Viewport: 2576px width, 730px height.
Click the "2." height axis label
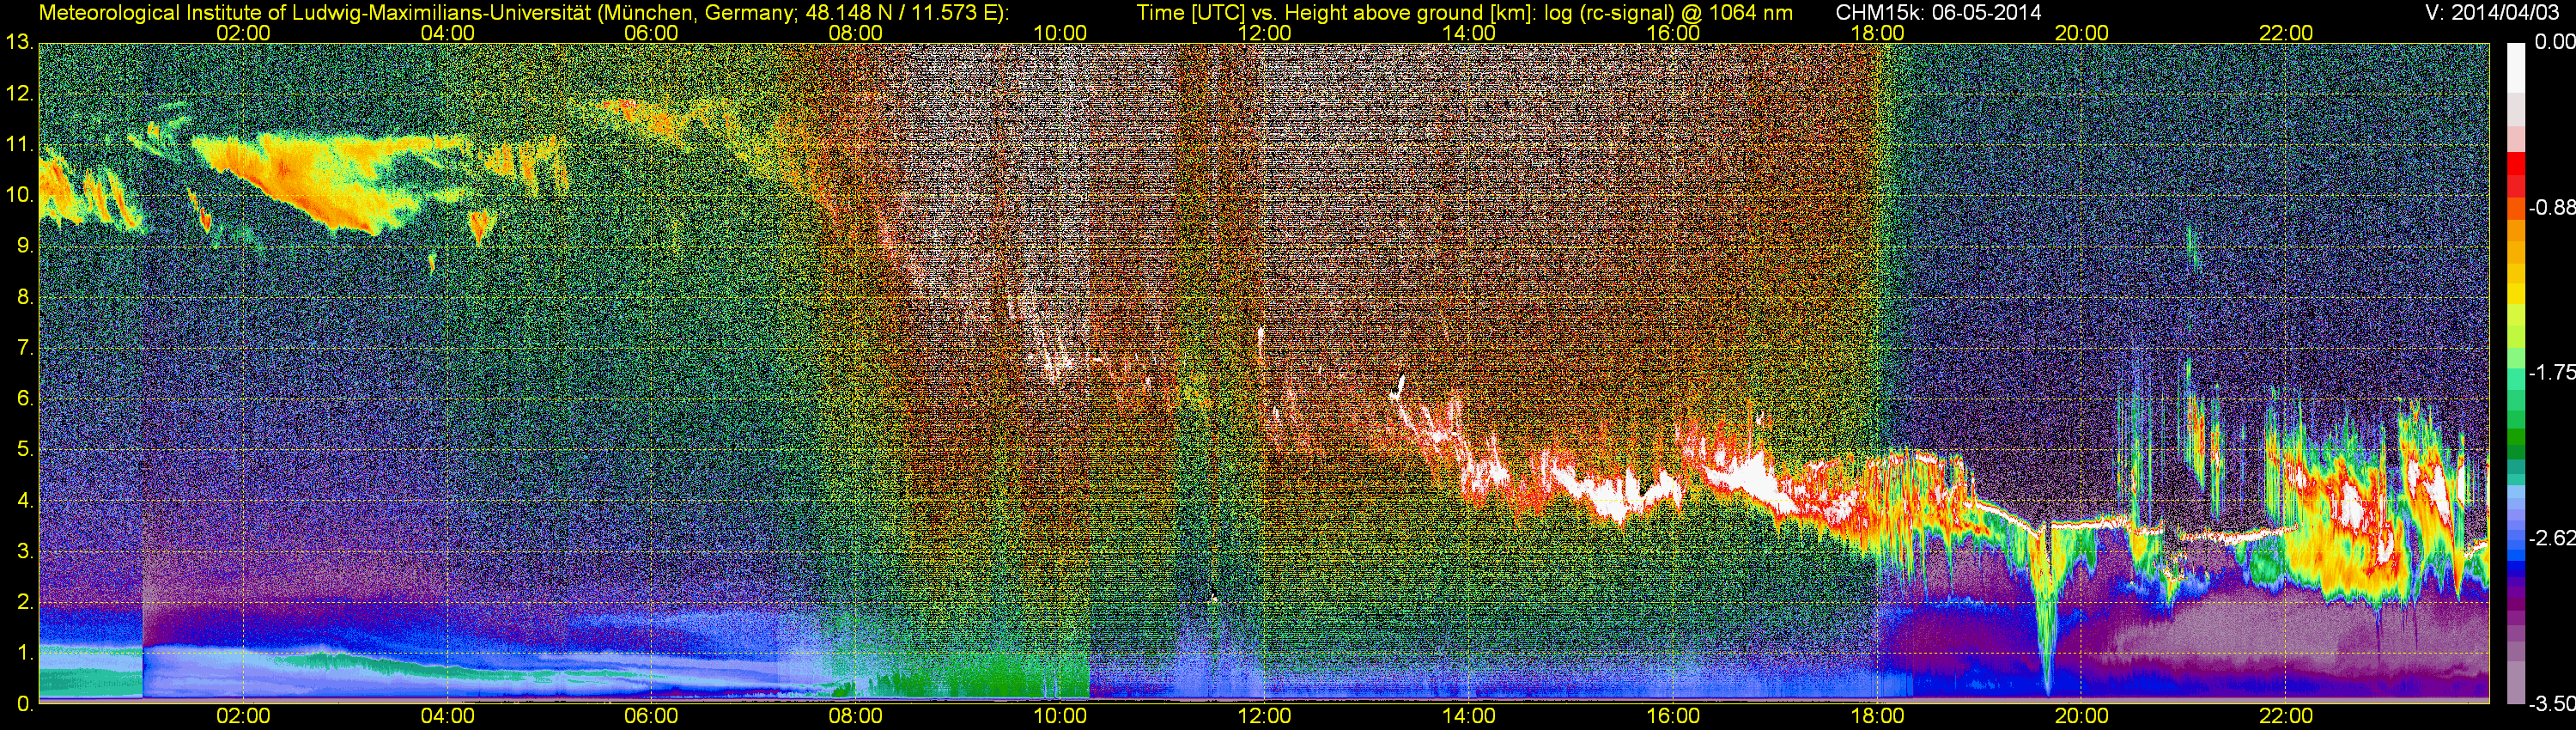pos(24,602)
